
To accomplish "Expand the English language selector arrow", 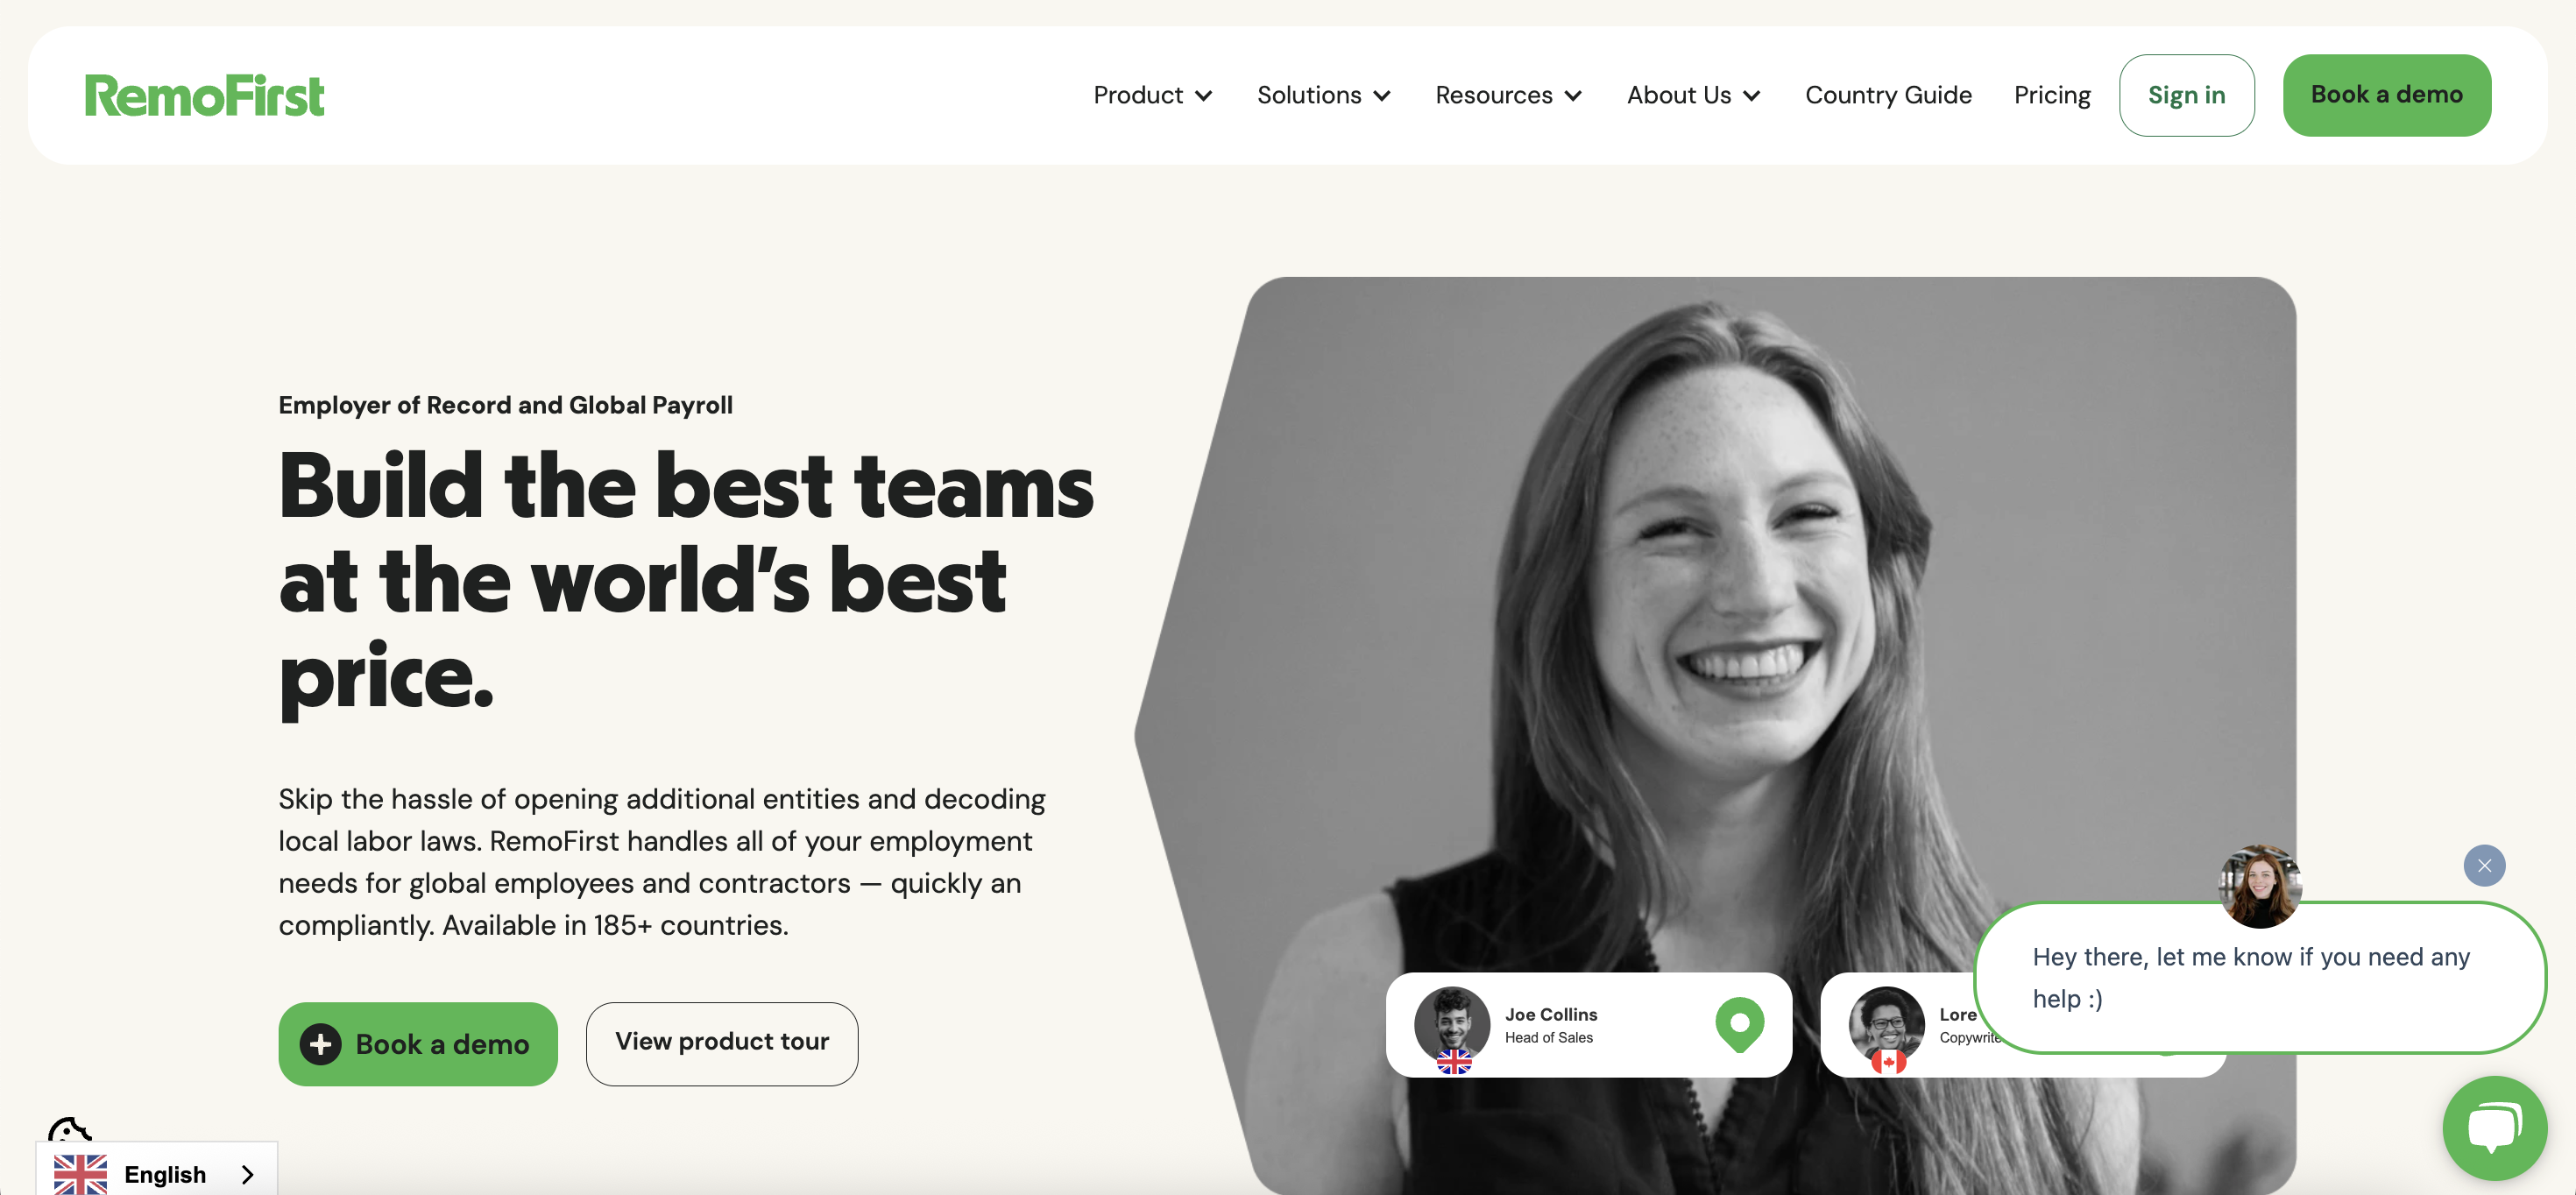I will coord(247,1174).
